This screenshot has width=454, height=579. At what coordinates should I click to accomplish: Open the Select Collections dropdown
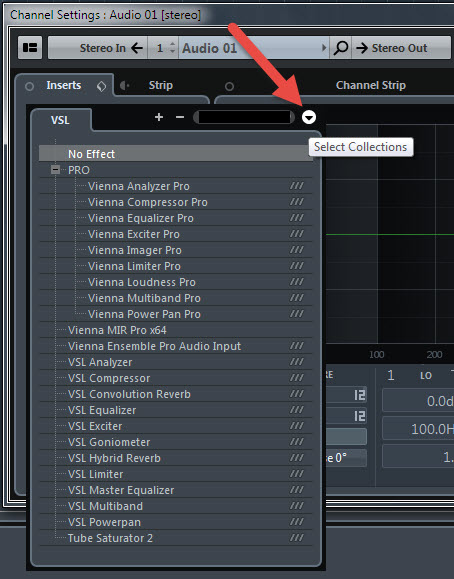309,117
